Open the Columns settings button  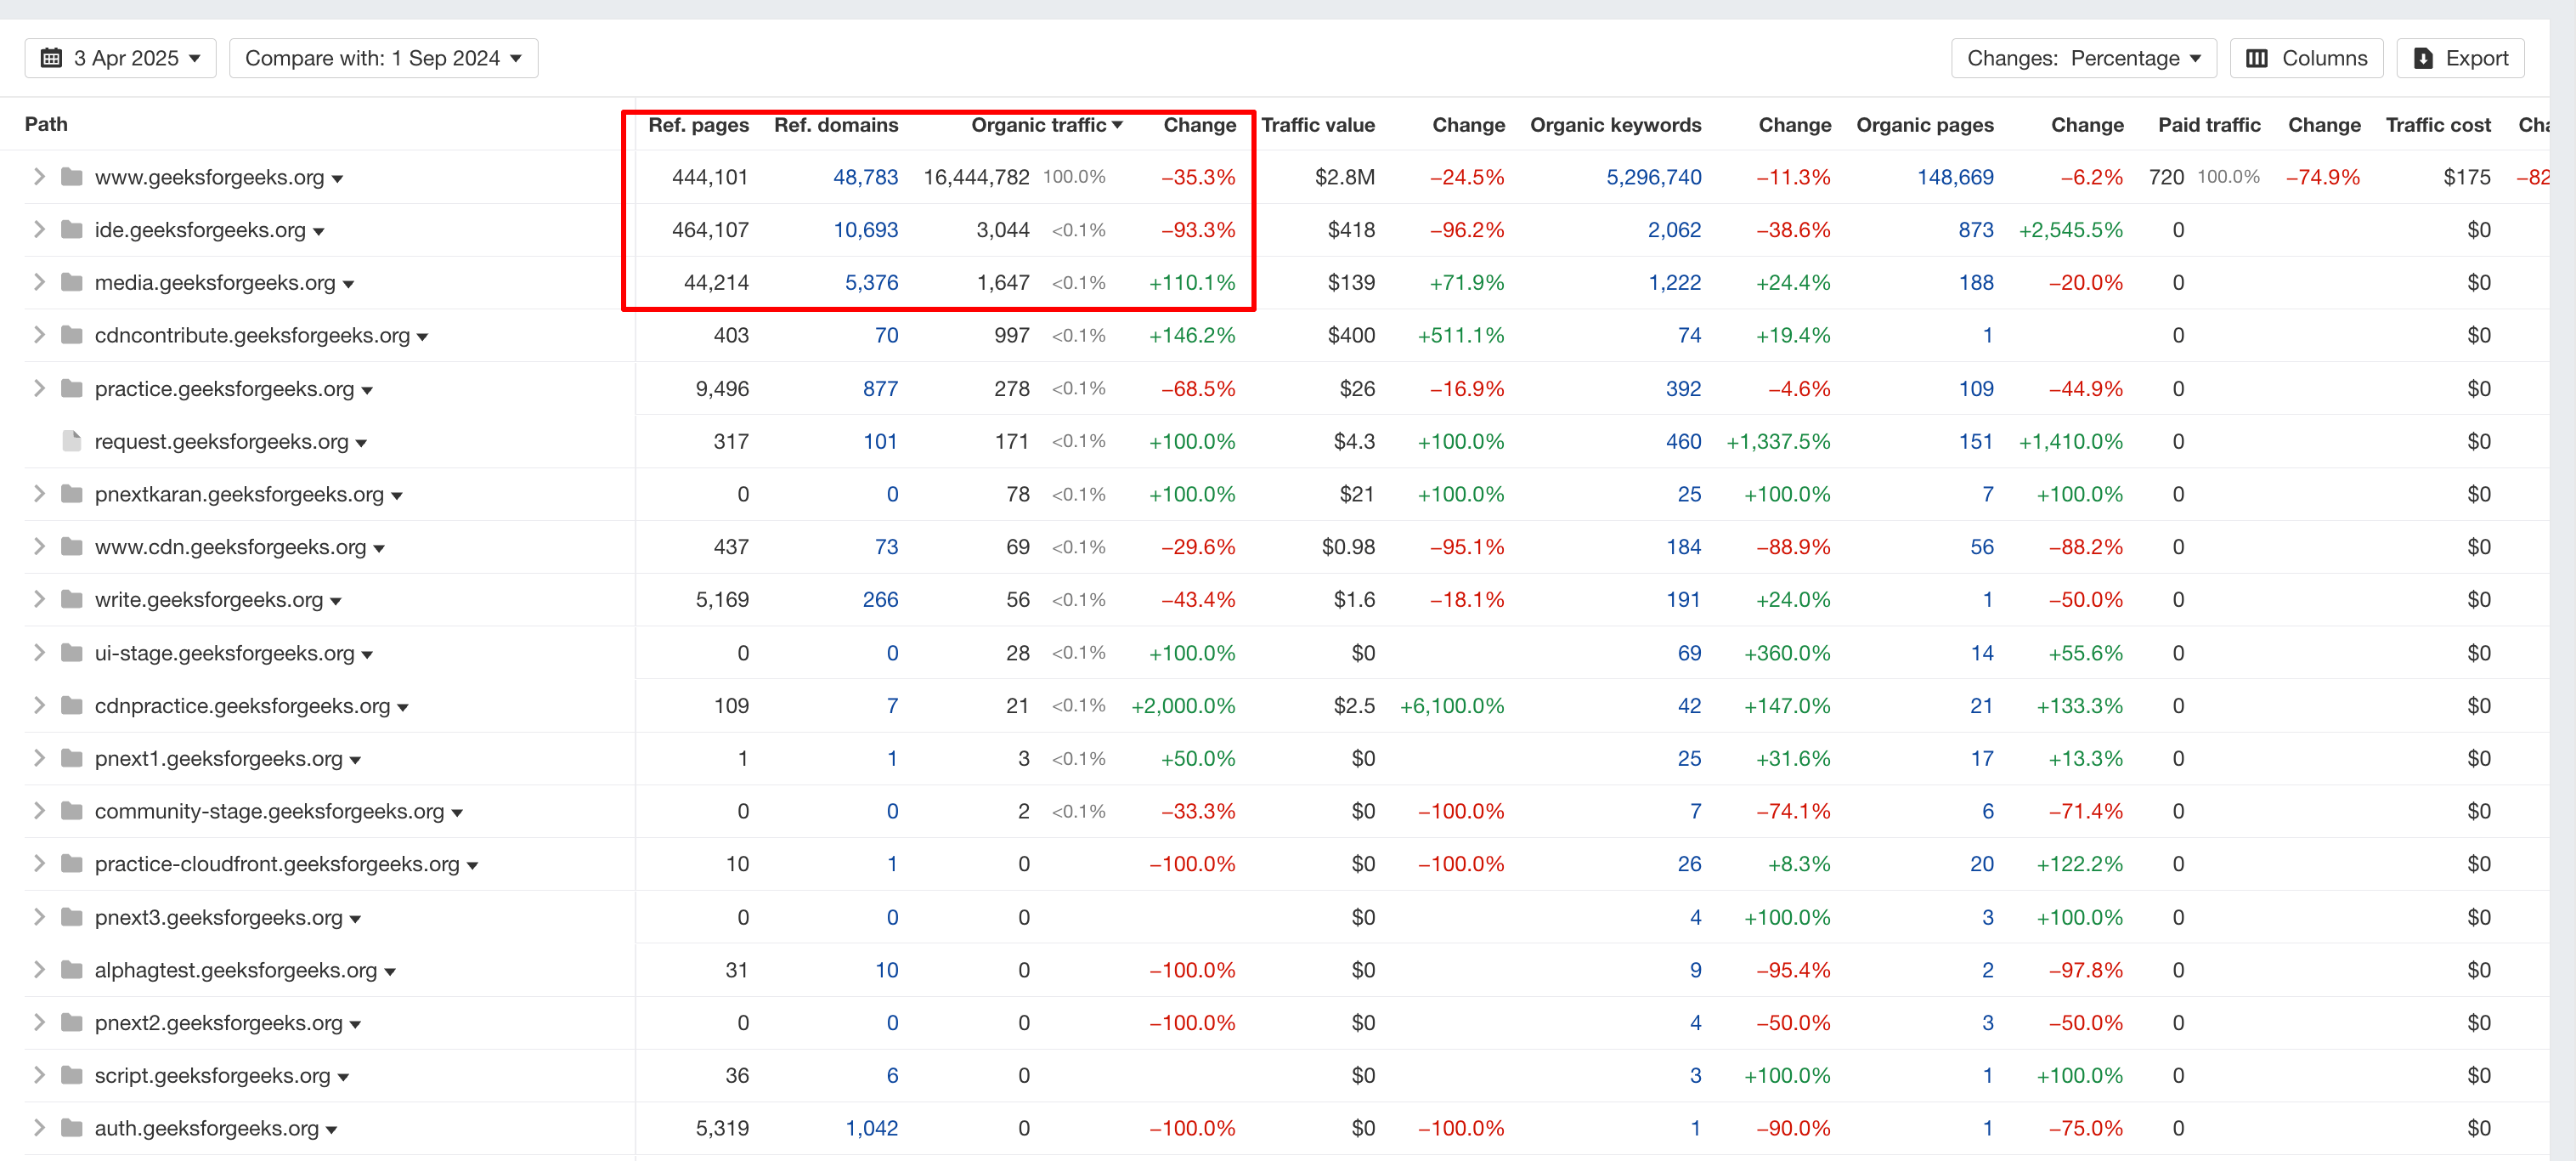point(2306,58)
